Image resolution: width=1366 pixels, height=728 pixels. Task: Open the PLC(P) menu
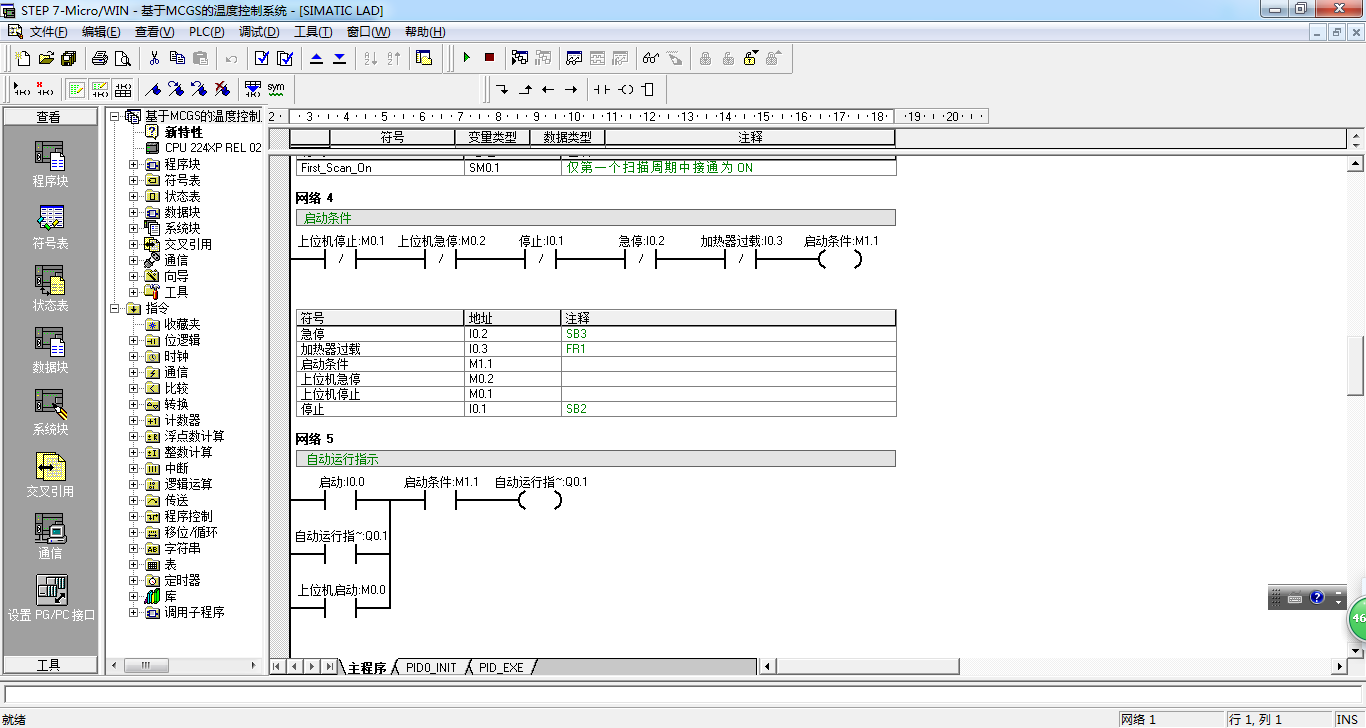207,32
